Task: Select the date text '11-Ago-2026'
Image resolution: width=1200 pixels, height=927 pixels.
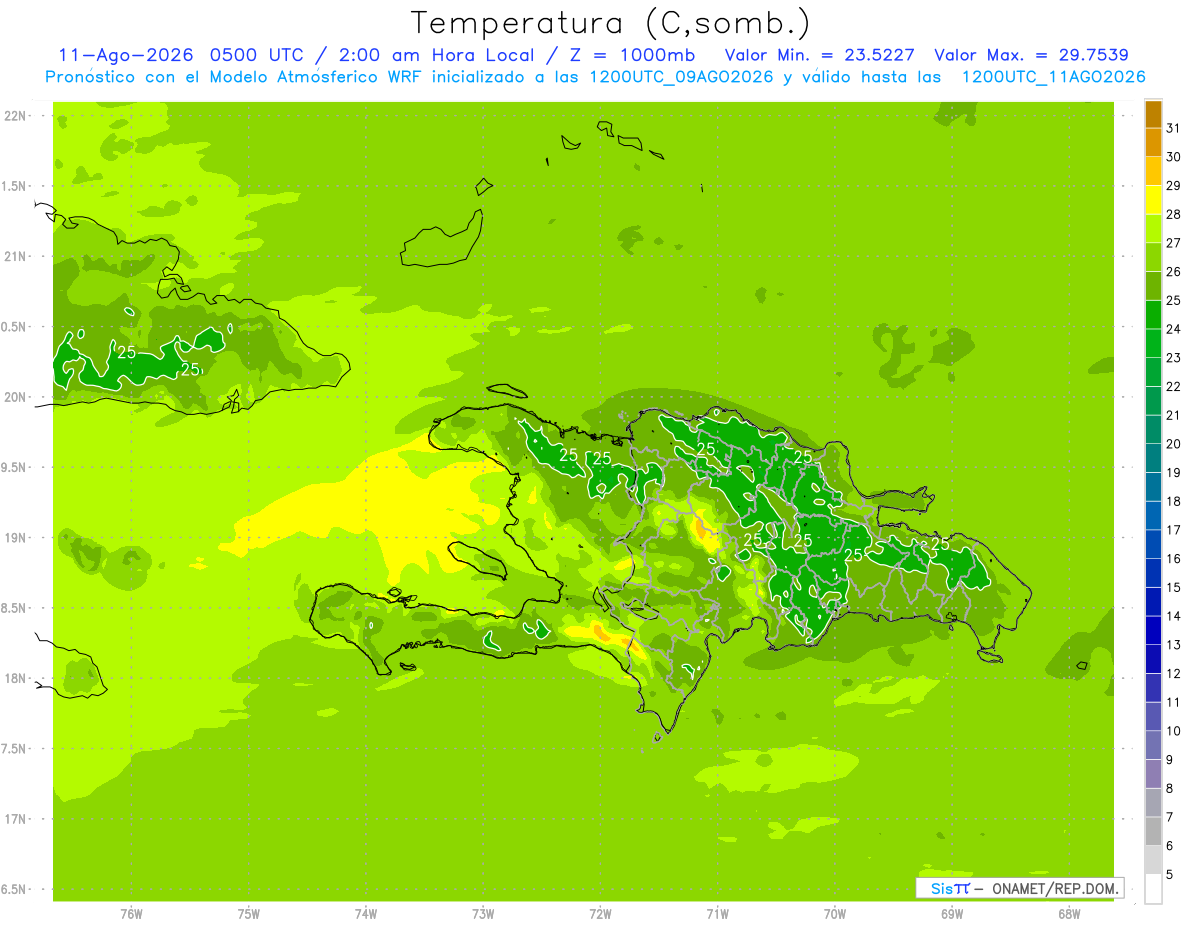Action: (x=127, y=55)
